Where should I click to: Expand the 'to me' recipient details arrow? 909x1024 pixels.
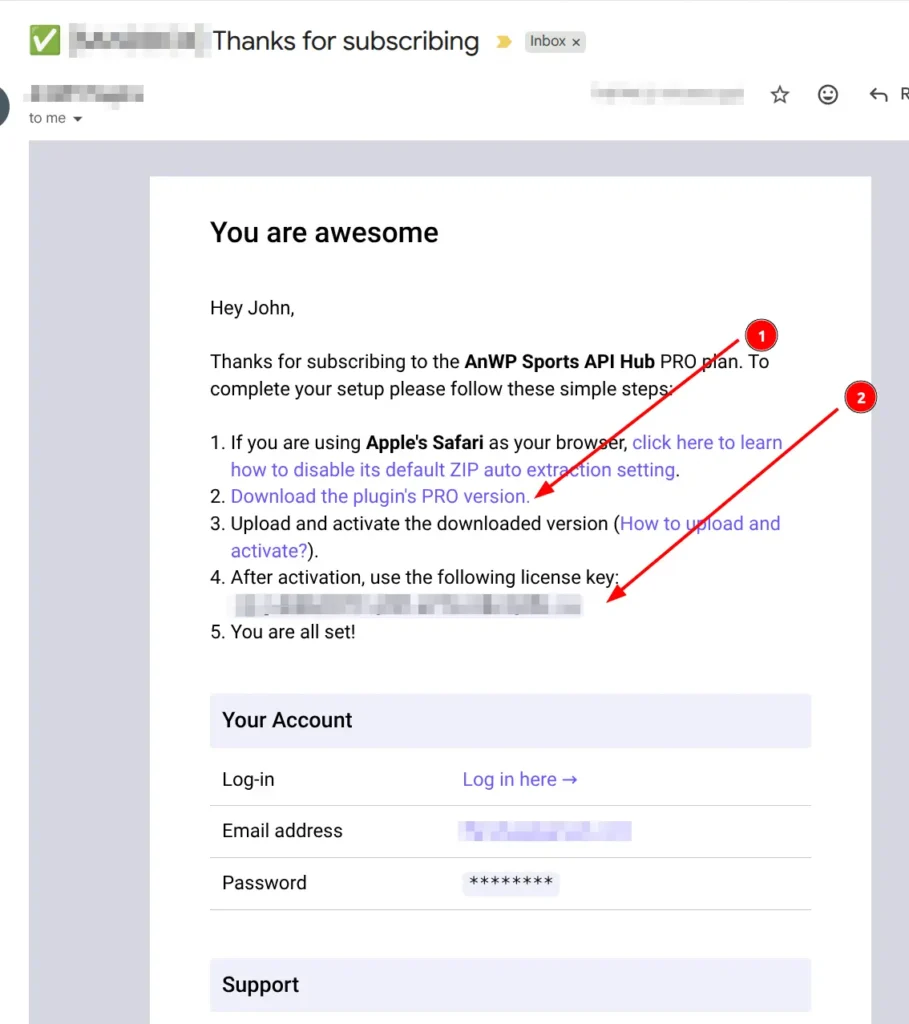(x=78, y=119)
